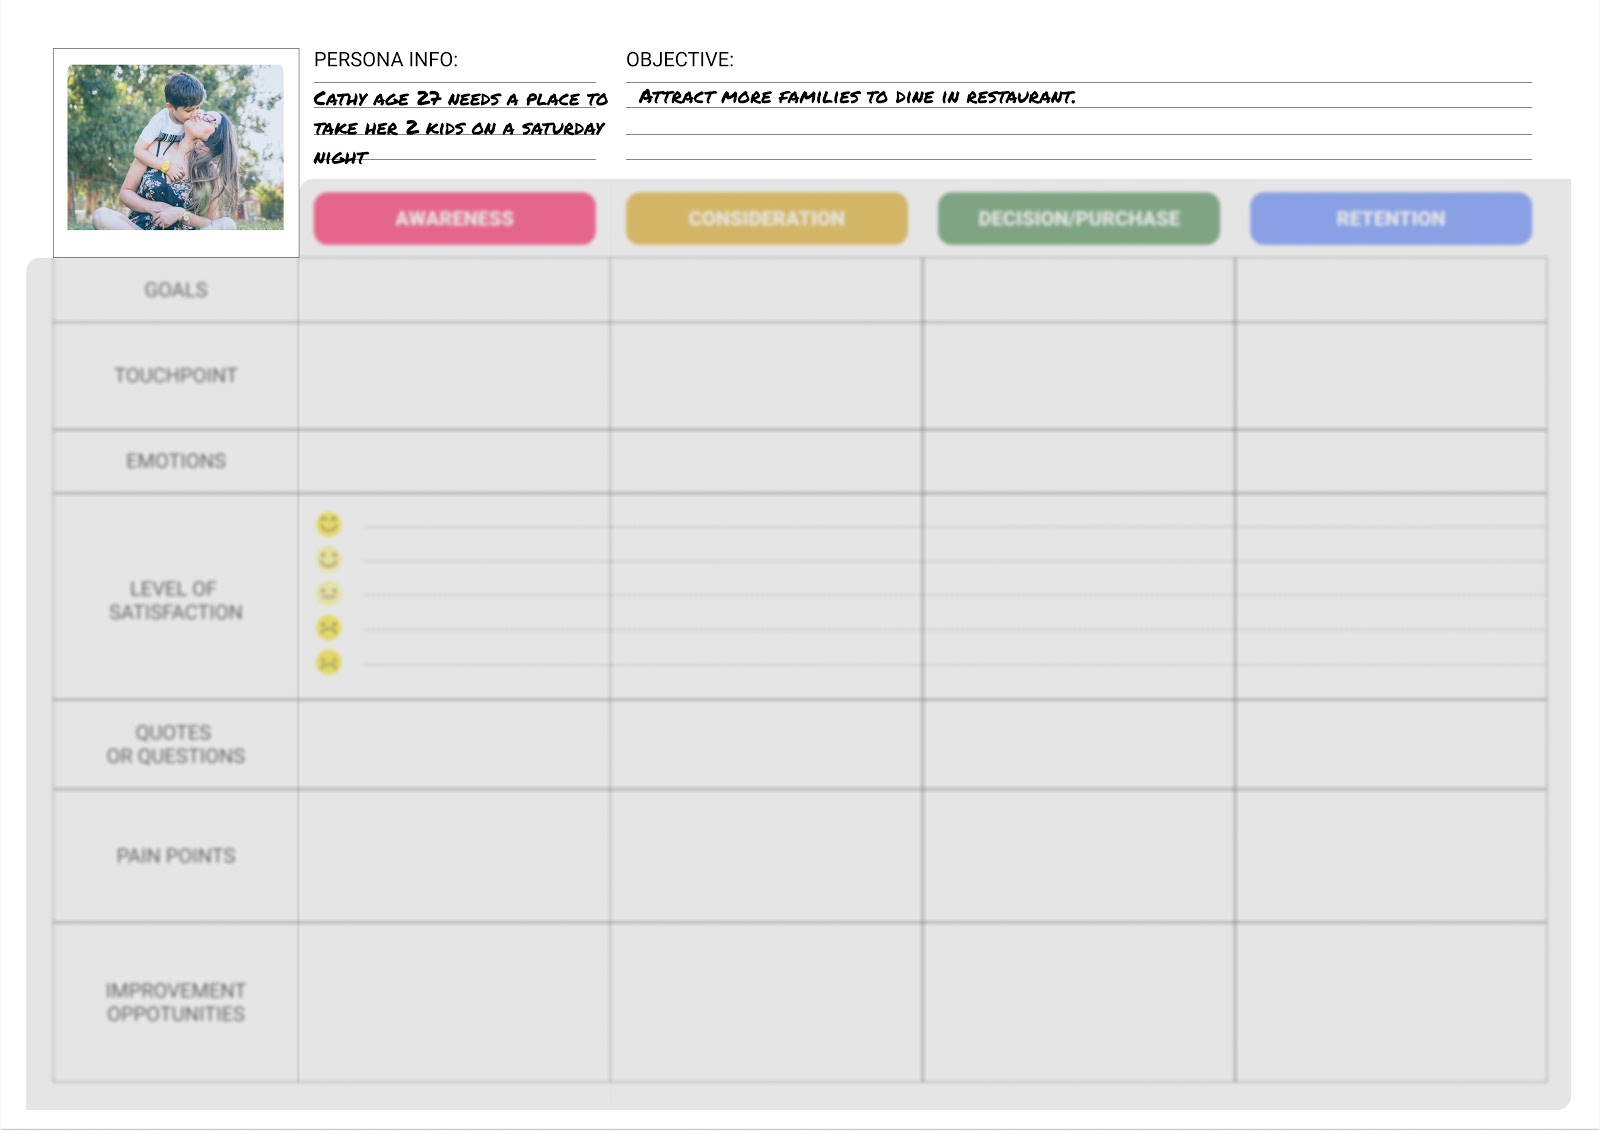Select the very happy satisfaction emoji

327,523
